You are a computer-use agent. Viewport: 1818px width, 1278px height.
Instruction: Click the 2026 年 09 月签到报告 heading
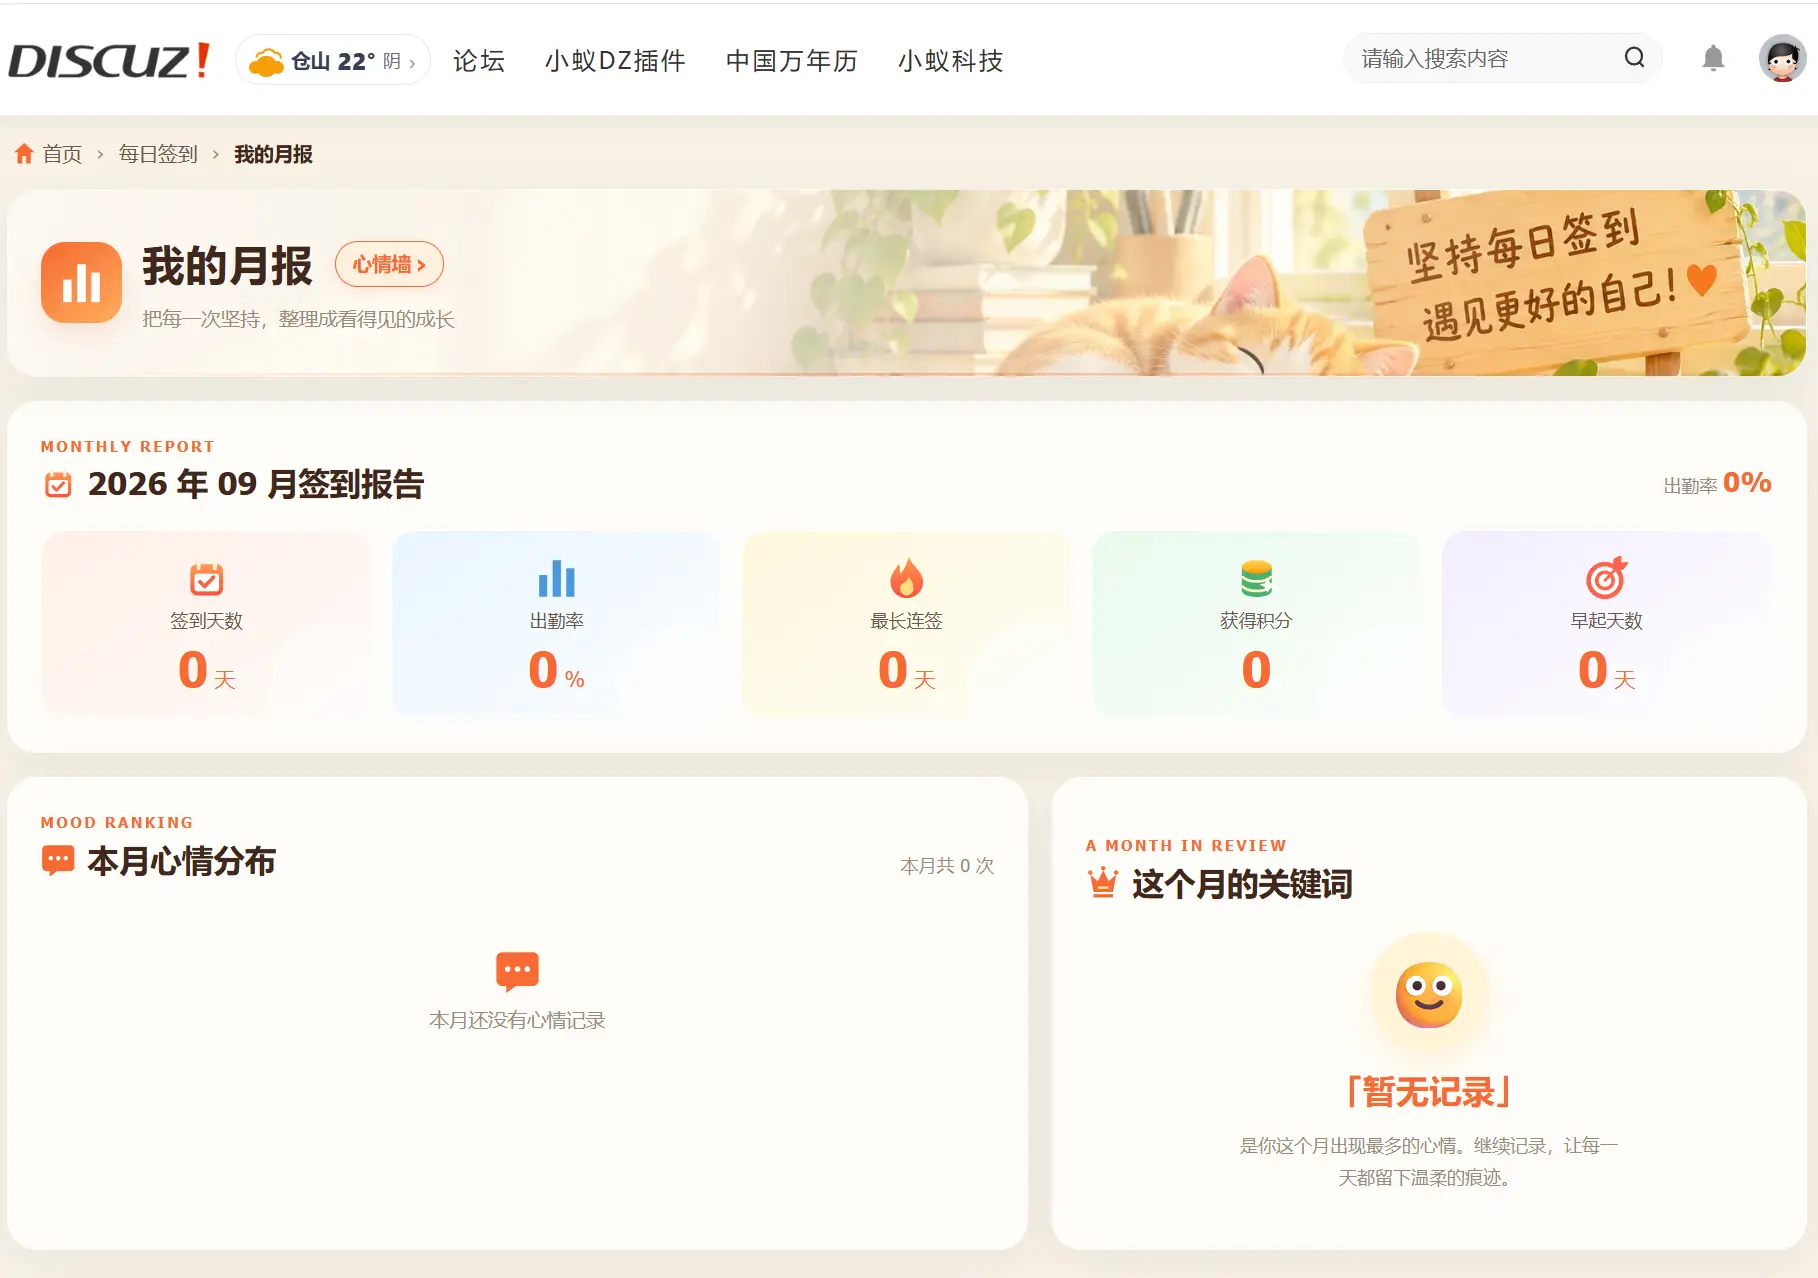[256, 484]
